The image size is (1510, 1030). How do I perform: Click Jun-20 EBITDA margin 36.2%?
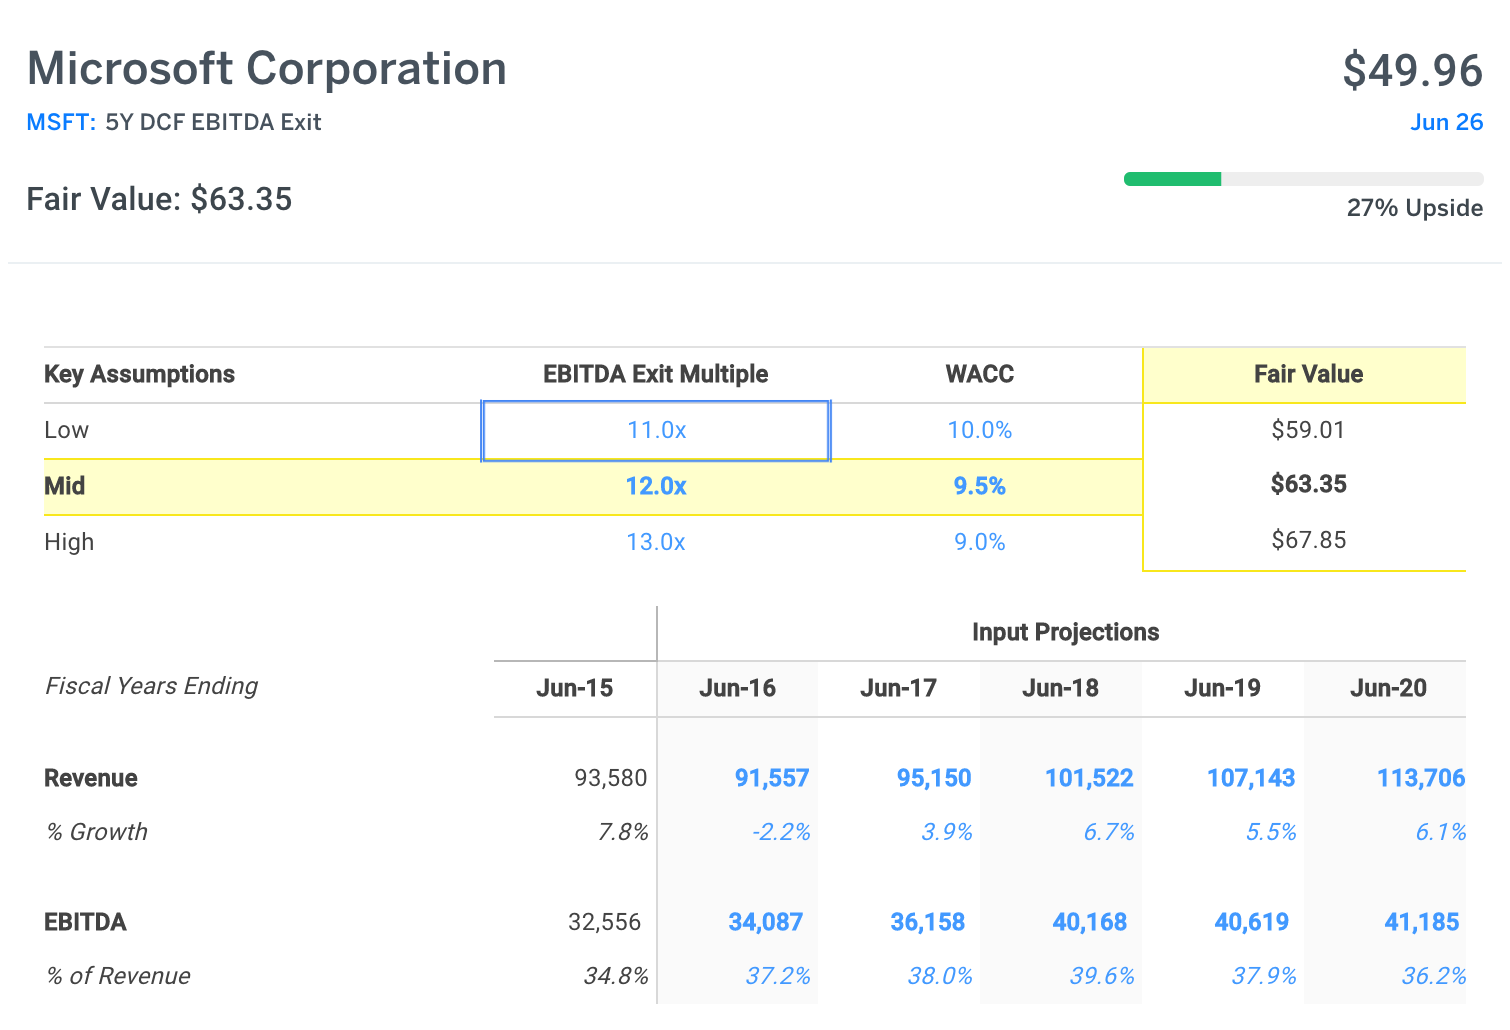[1434, 977]
